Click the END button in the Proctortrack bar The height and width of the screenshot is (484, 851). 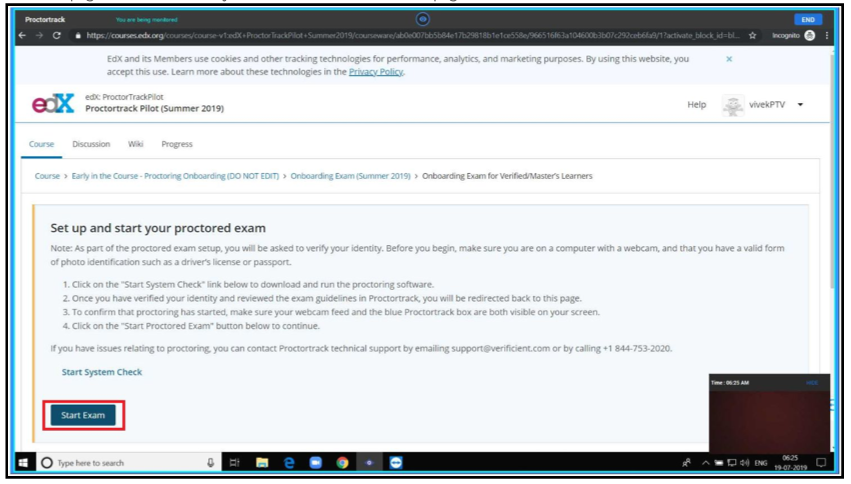[x=808, y=20]
